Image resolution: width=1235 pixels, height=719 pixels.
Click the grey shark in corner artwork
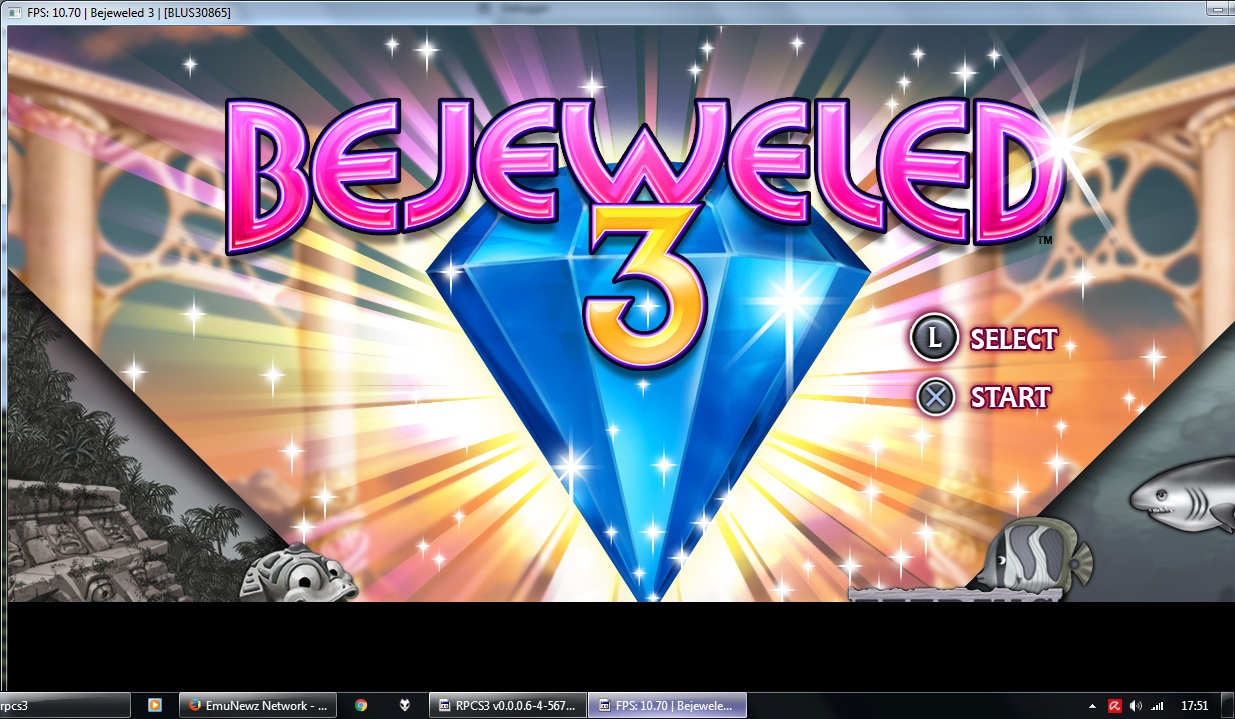1184,494
